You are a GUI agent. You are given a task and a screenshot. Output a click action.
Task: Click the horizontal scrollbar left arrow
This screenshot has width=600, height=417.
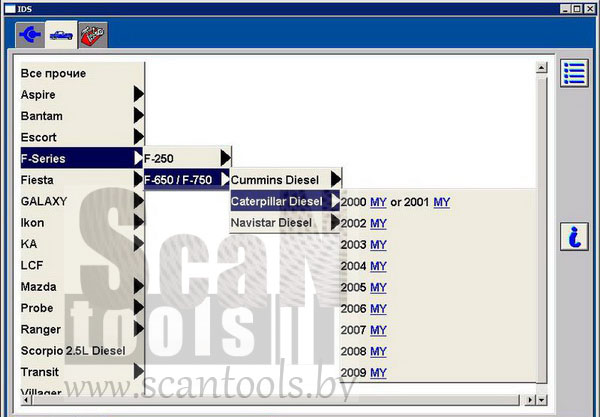pos(26,400)
